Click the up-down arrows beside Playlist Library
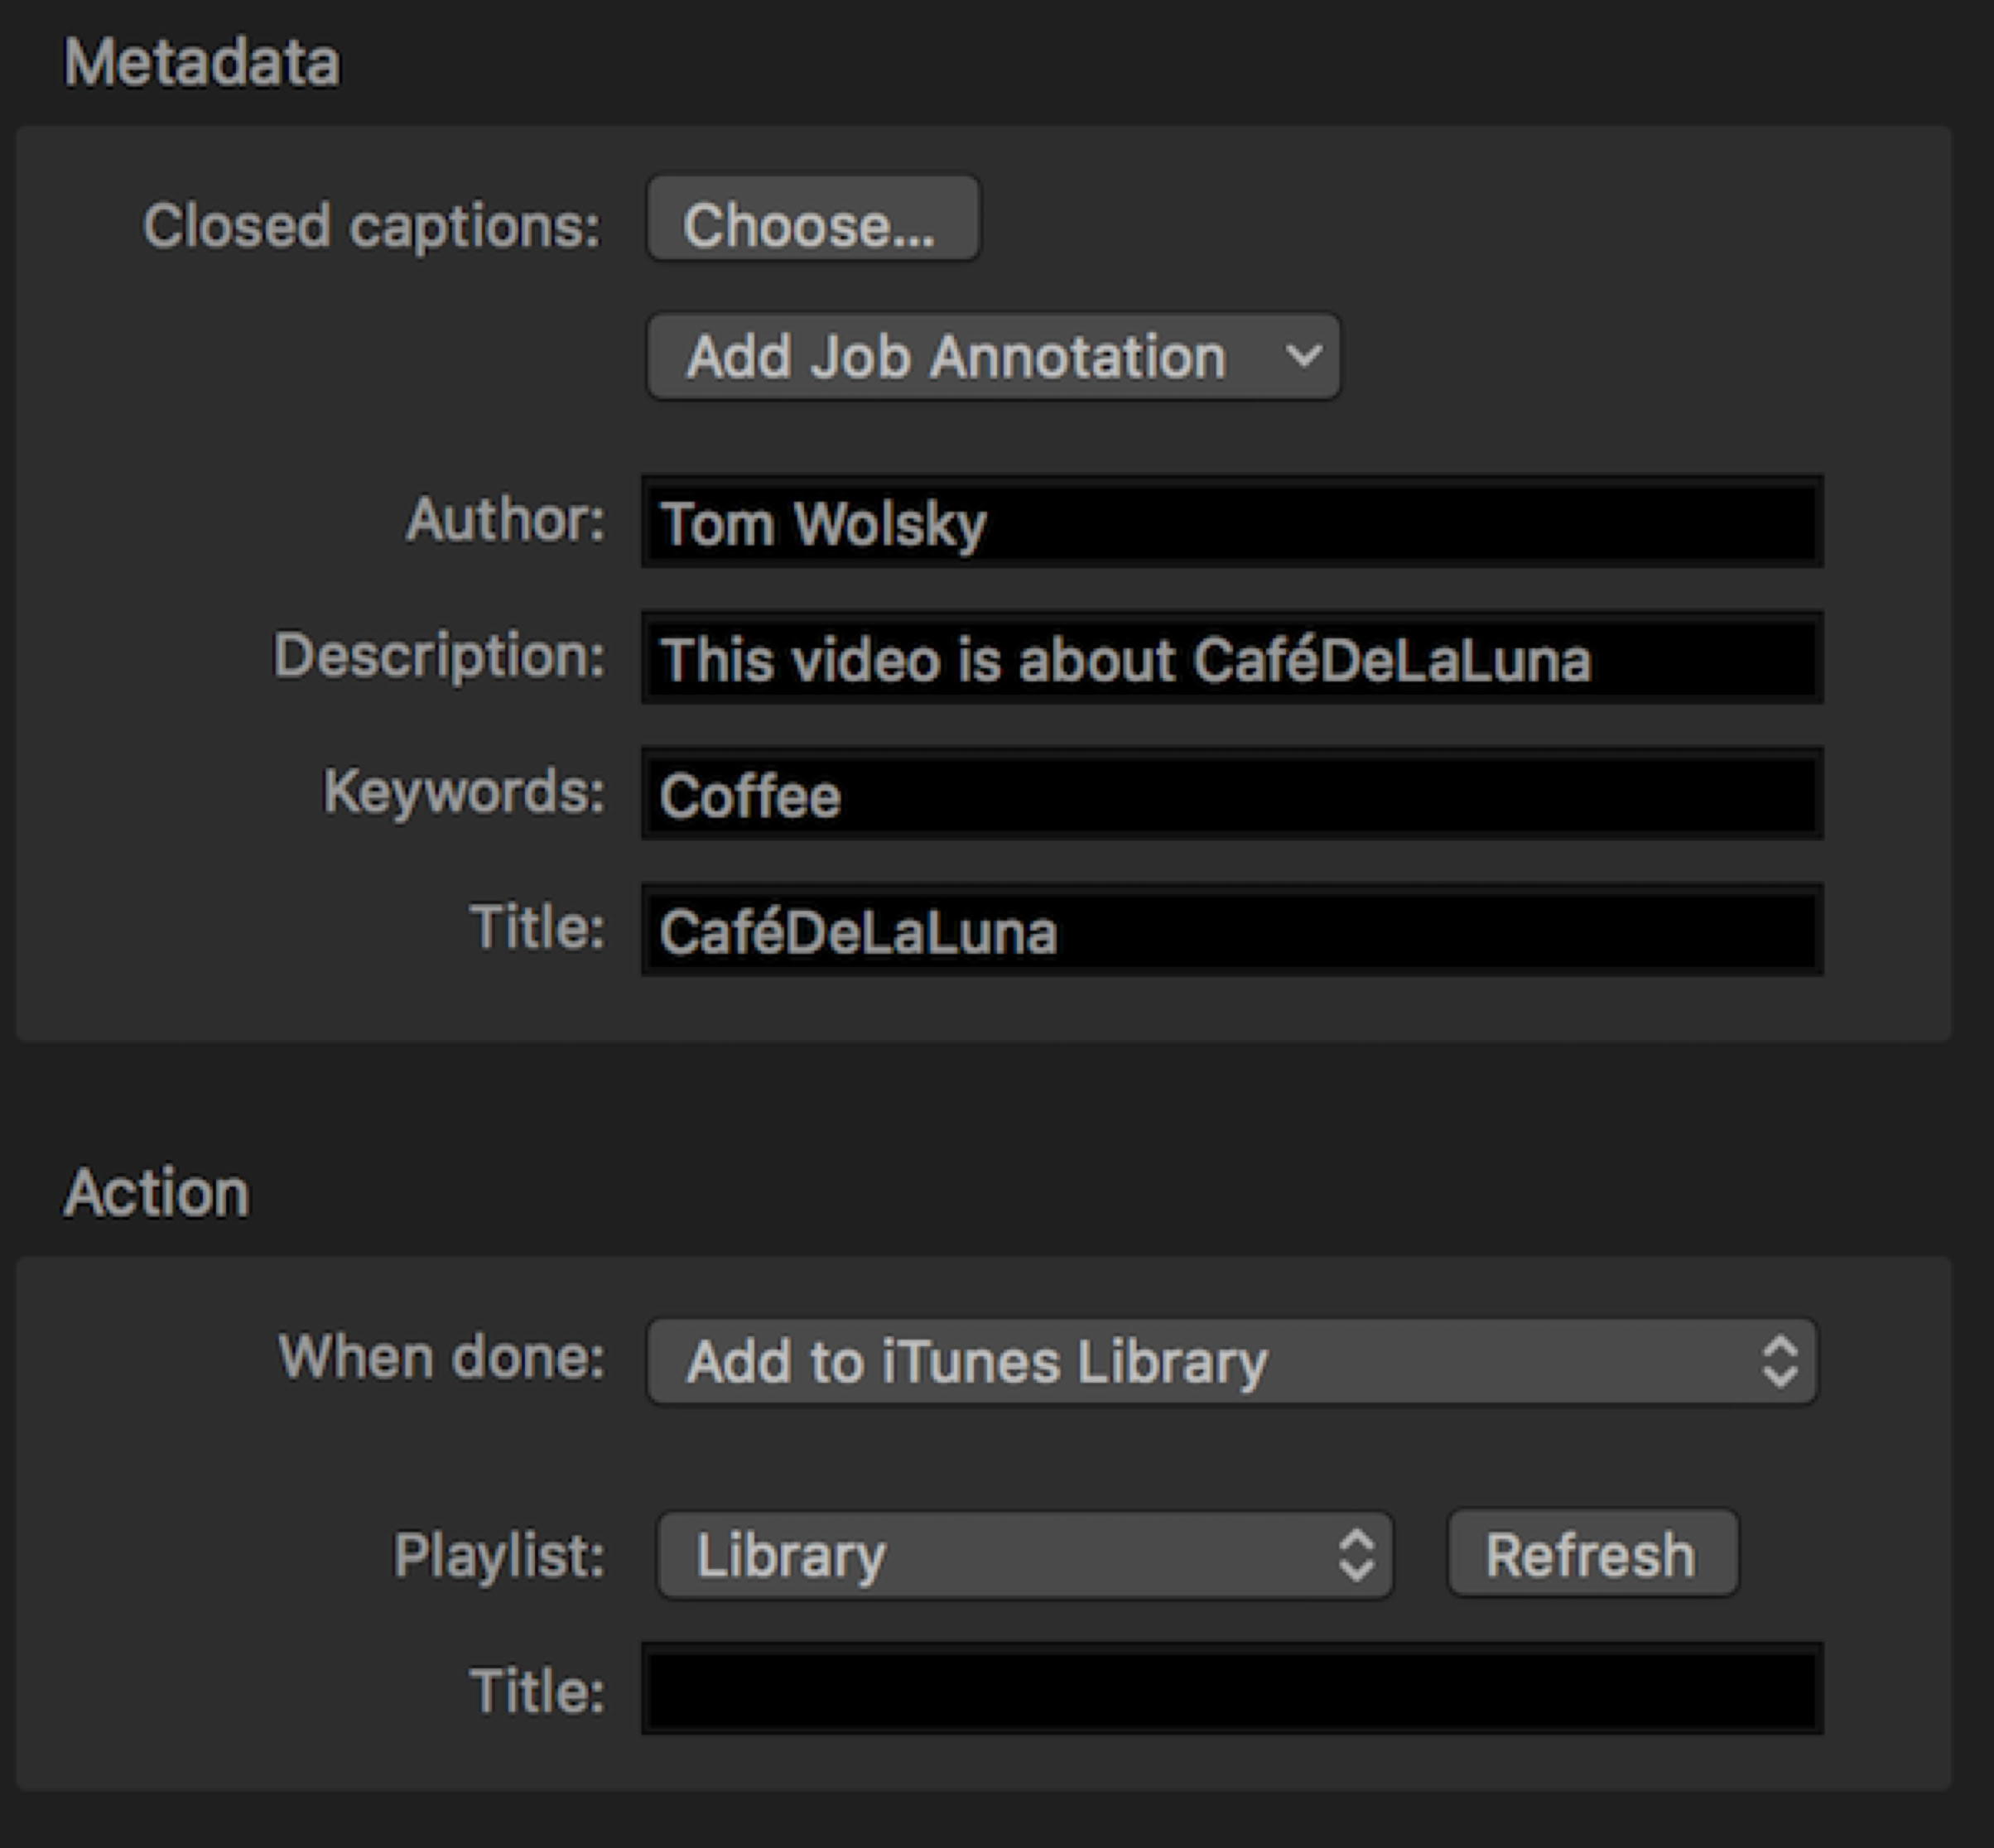 click(x=1355, y=1555)
